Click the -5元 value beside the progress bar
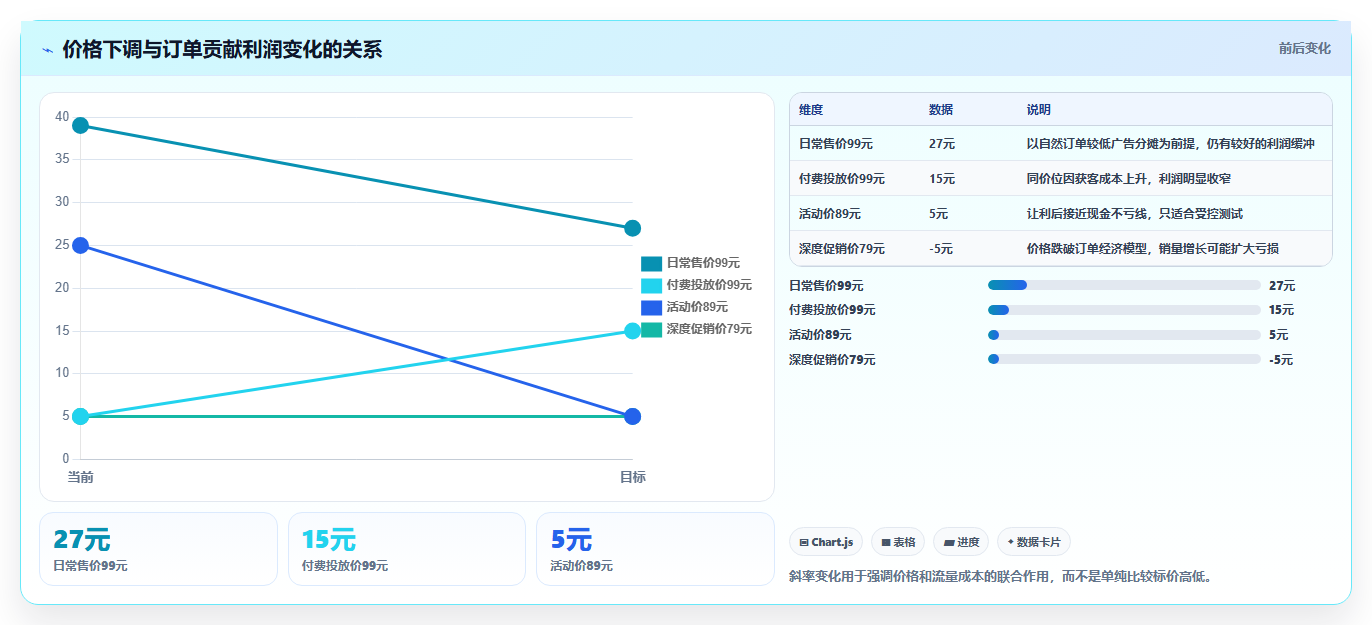 (1281, 360)
